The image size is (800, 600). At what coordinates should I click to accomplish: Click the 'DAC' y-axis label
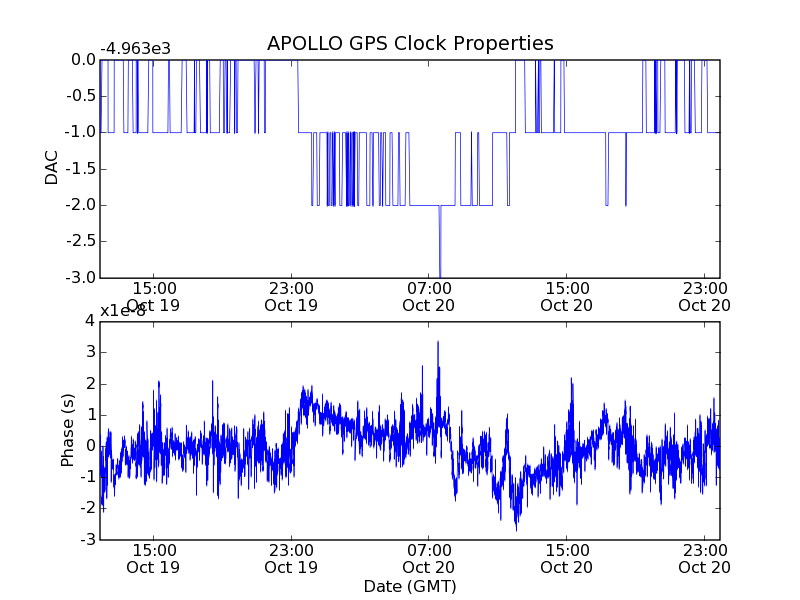click(x=52, y=168)
